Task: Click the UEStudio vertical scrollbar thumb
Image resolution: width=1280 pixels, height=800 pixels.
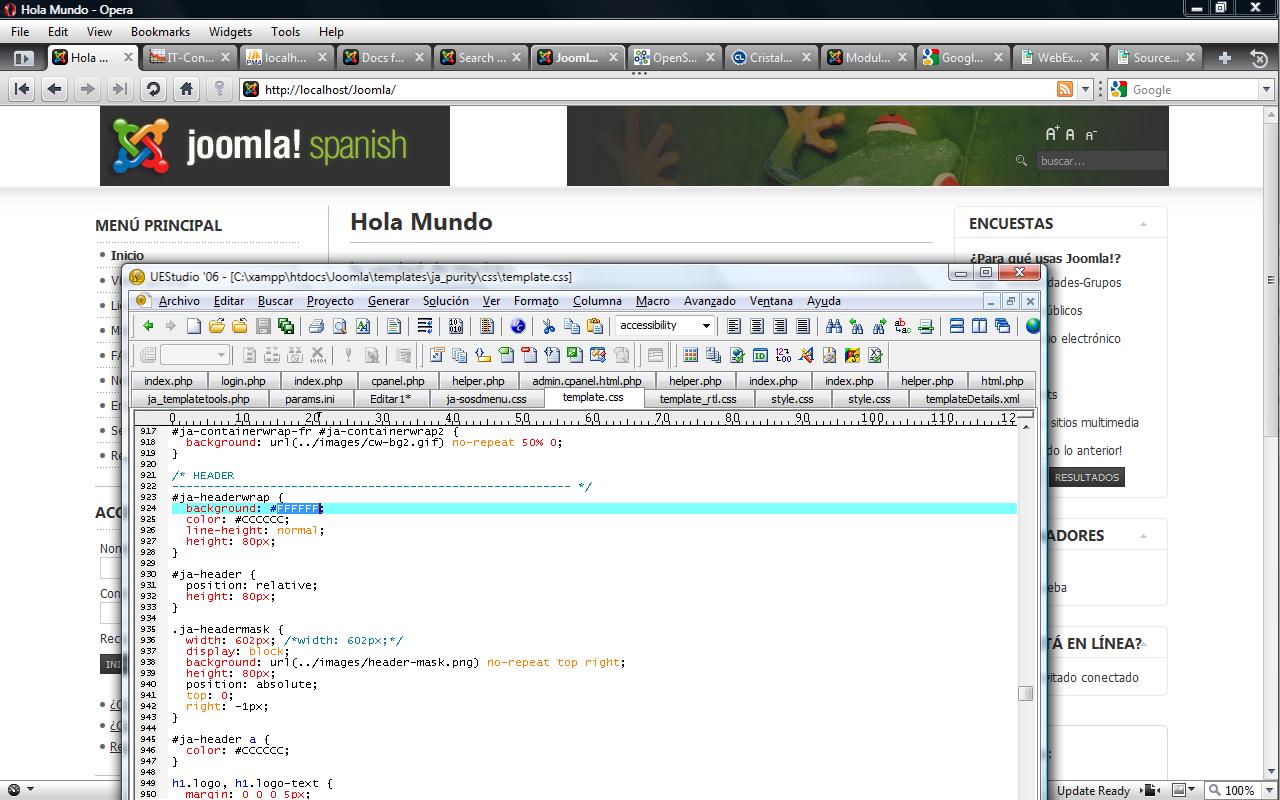Action: point(1025,693)
